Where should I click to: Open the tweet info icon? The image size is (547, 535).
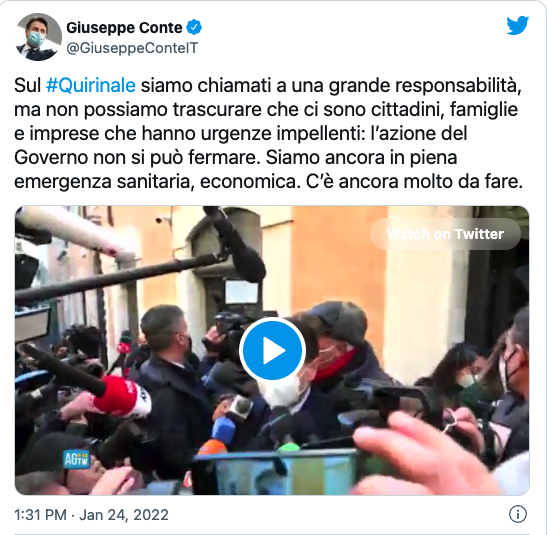tap(518, 514)
